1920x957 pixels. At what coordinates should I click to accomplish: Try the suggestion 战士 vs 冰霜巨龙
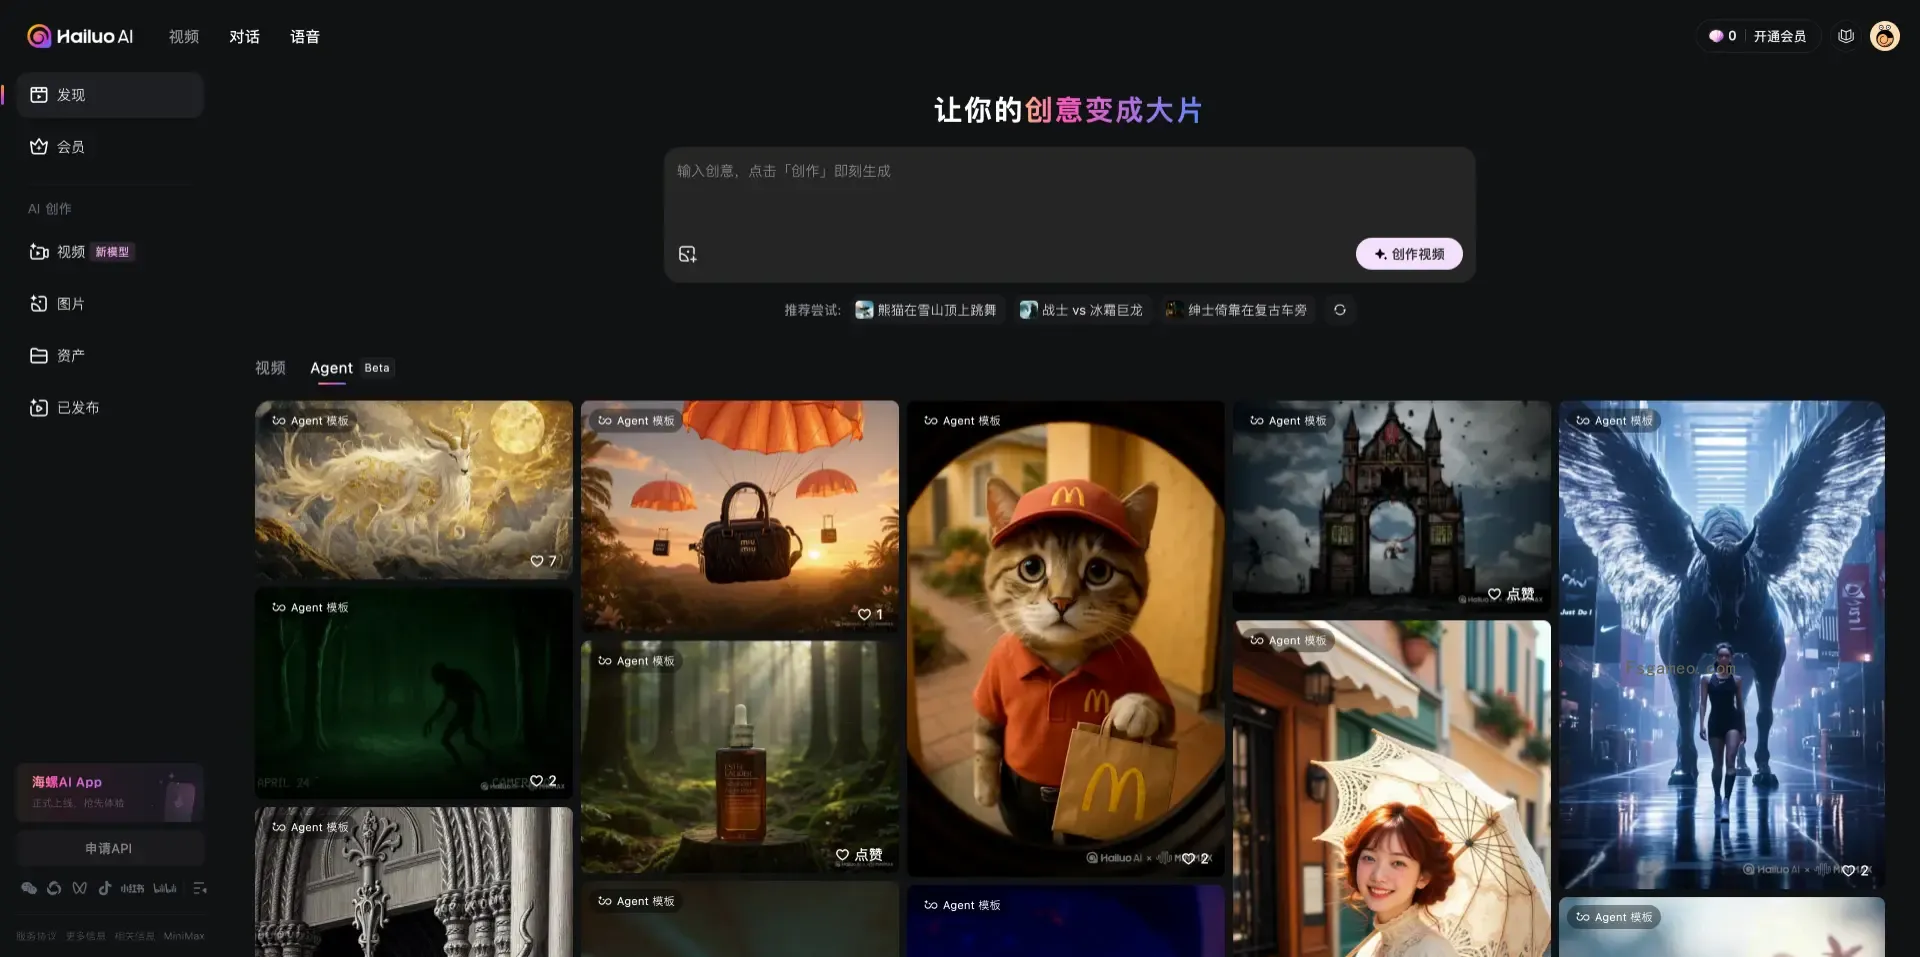1081,310
